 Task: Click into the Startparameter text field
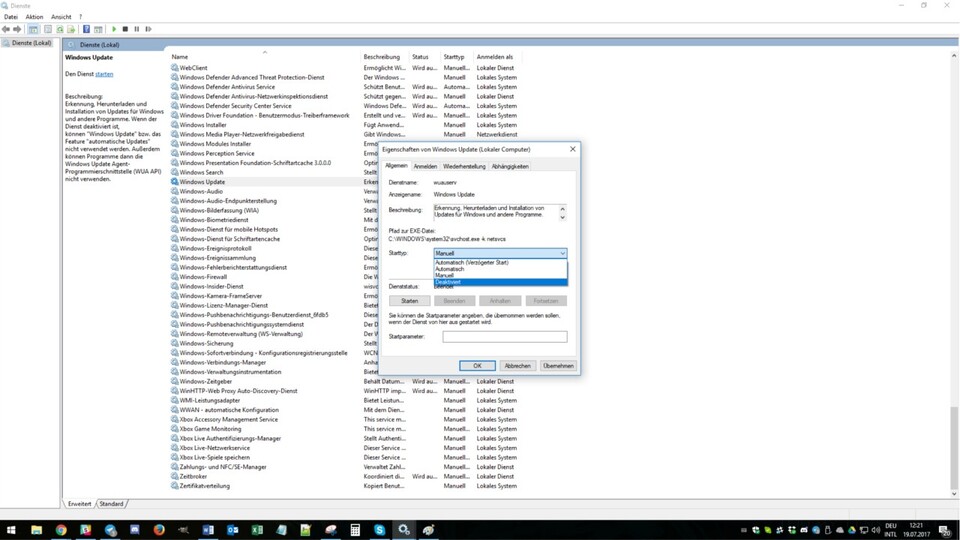point(504,337)
